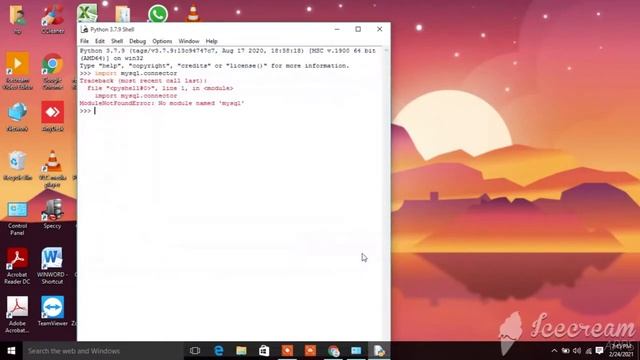
Task: Select the user folder desktop icon
Action: click(18, 19)
